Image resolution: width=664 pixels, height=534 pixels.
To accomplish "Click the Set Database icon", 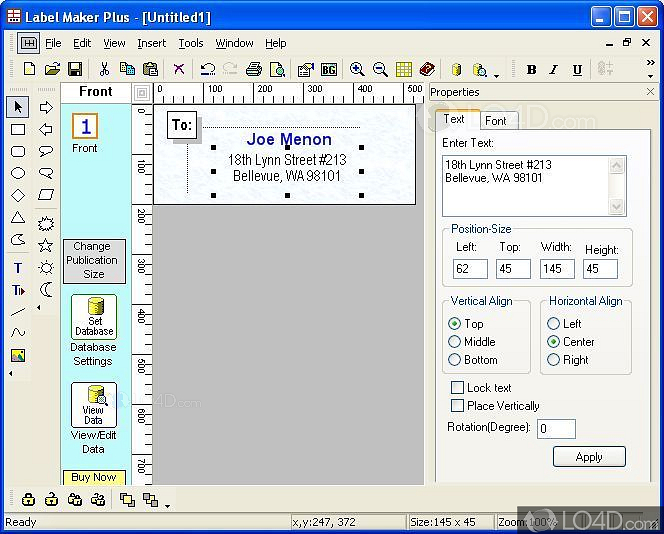I will [x=93, y=317].
